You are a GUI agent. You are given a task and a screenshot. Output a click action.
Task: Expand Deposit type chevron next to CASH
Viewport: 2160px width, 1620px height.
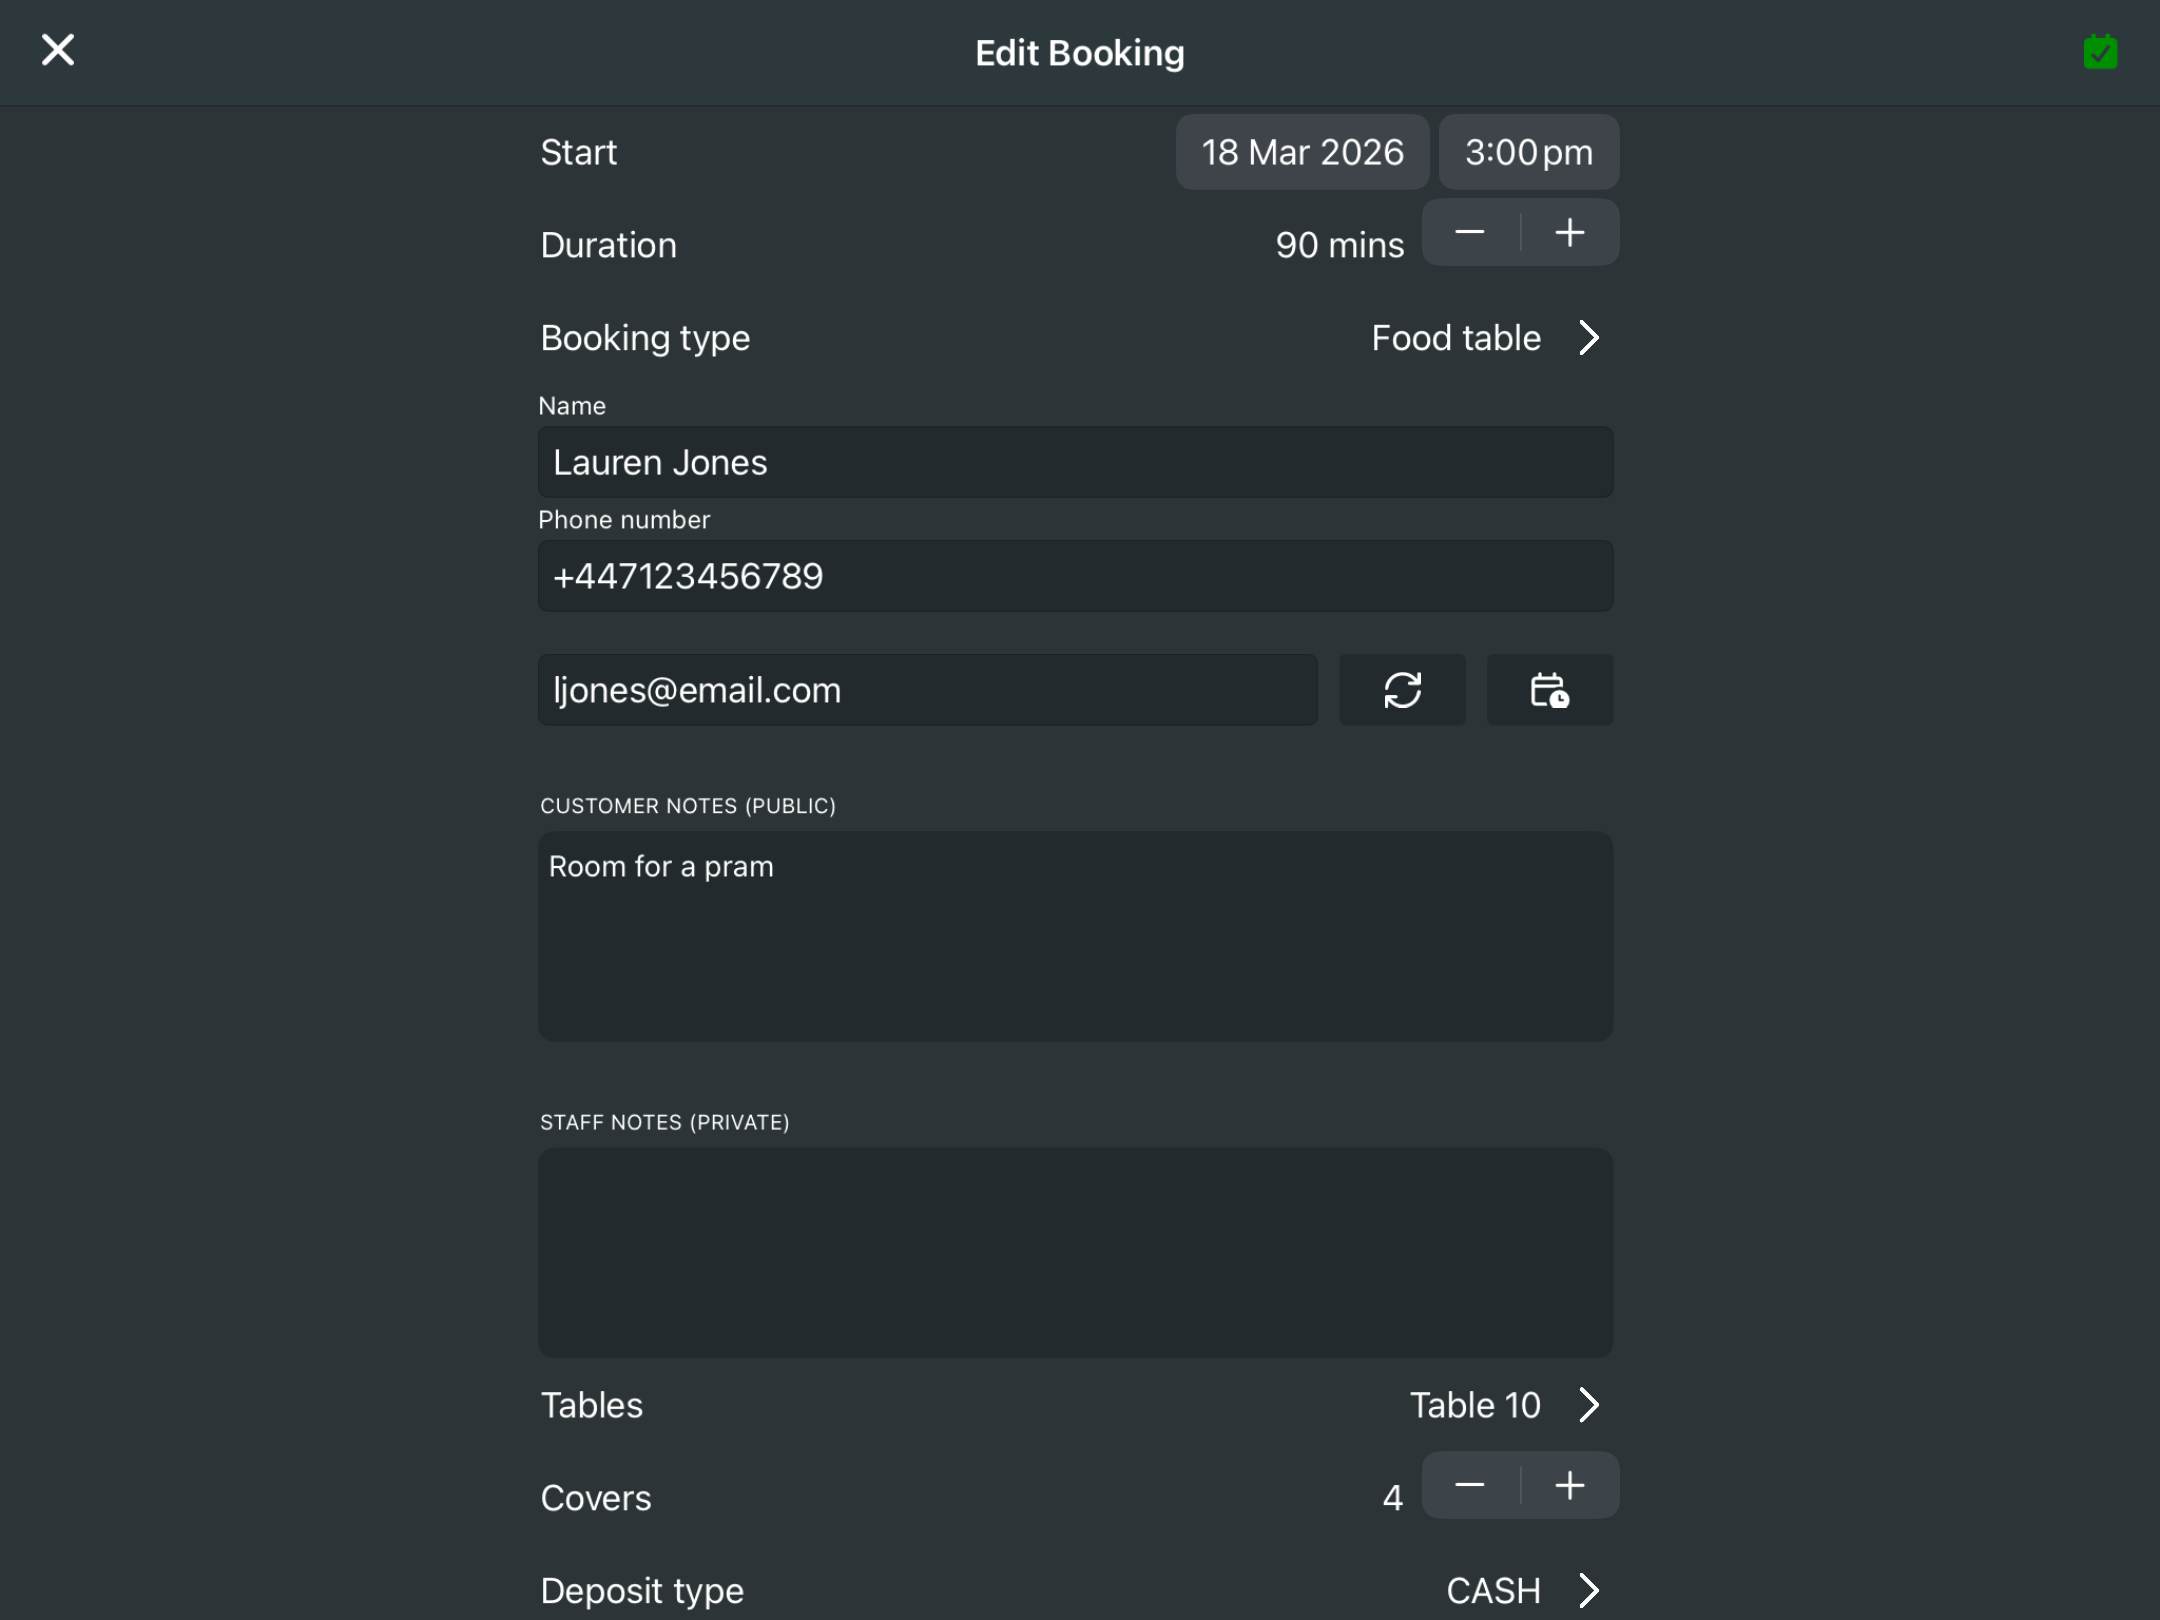click(1589, 1590)
